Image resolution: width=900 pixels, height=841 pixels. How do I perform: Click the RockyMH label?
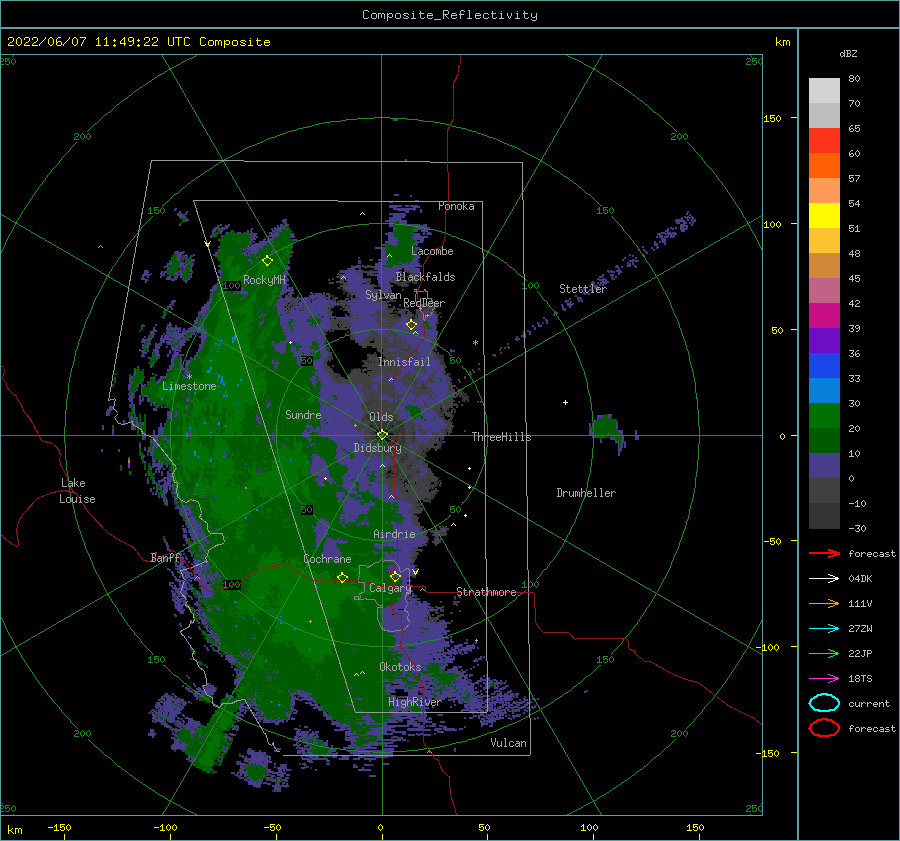265,280
